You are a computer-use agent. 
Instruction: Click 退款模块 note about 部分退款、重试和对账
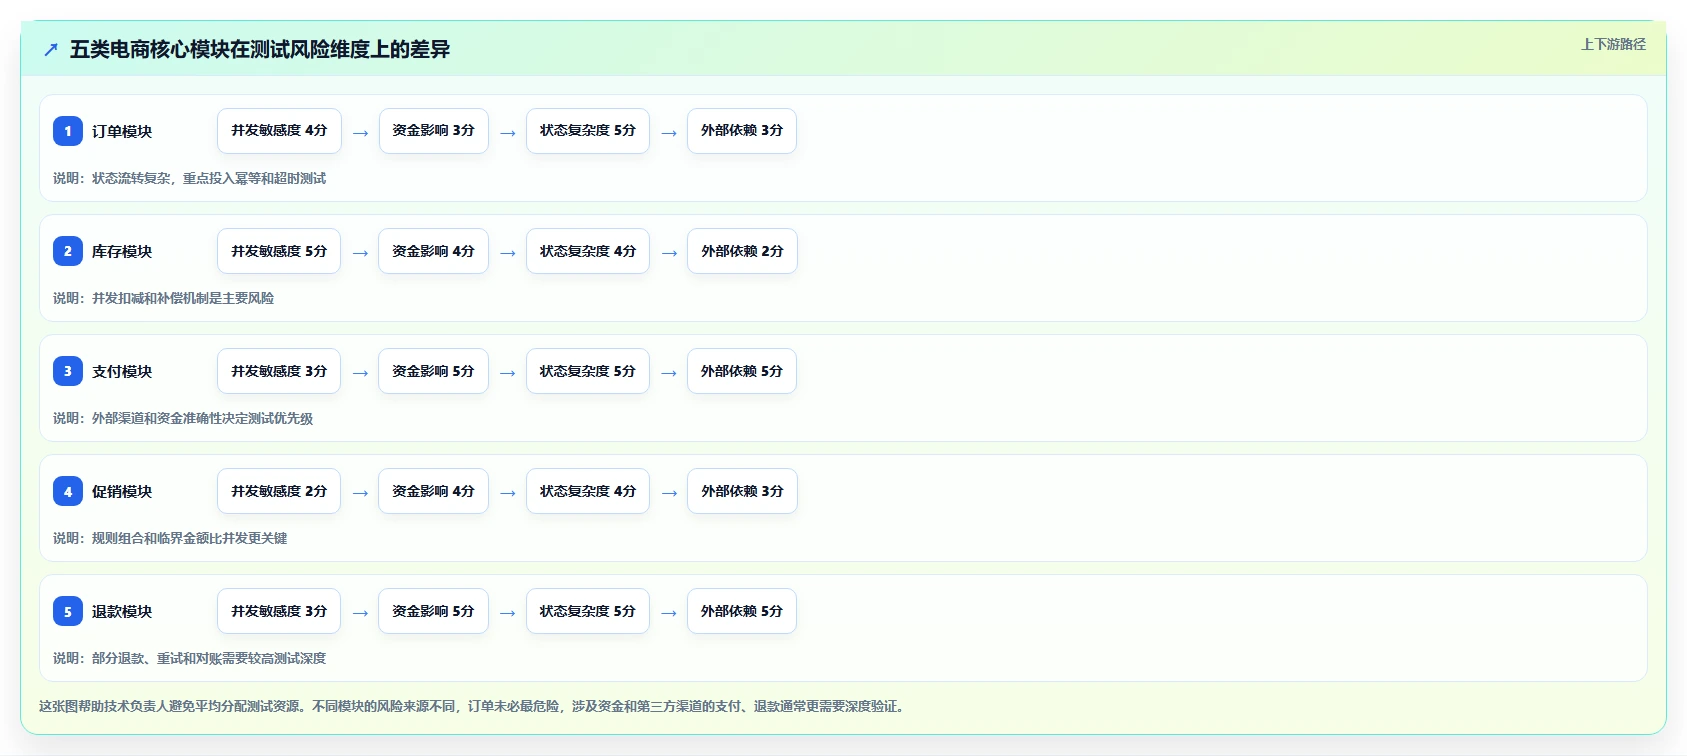pos(190,658)
